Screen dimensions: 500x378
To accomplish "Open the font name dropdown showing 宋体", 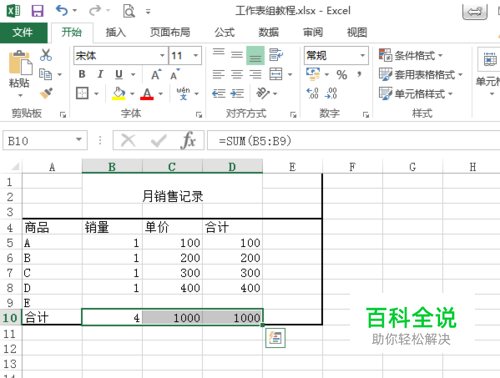I will tap(162, 55).
